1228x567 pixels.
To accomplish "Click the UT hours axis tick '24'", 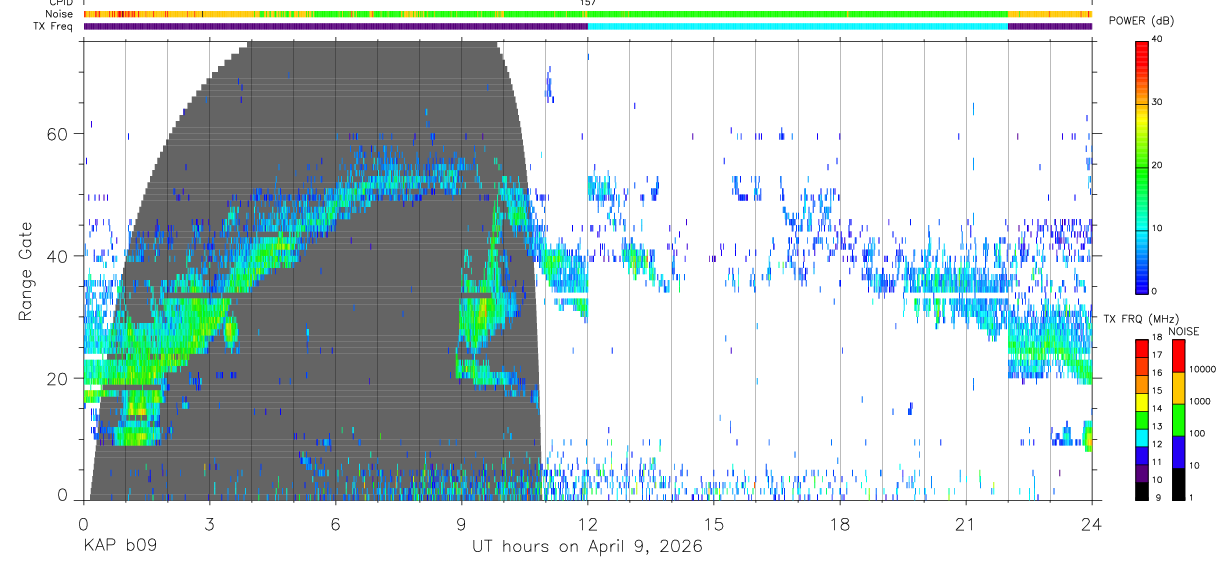I will click(x=1091, y=525).
